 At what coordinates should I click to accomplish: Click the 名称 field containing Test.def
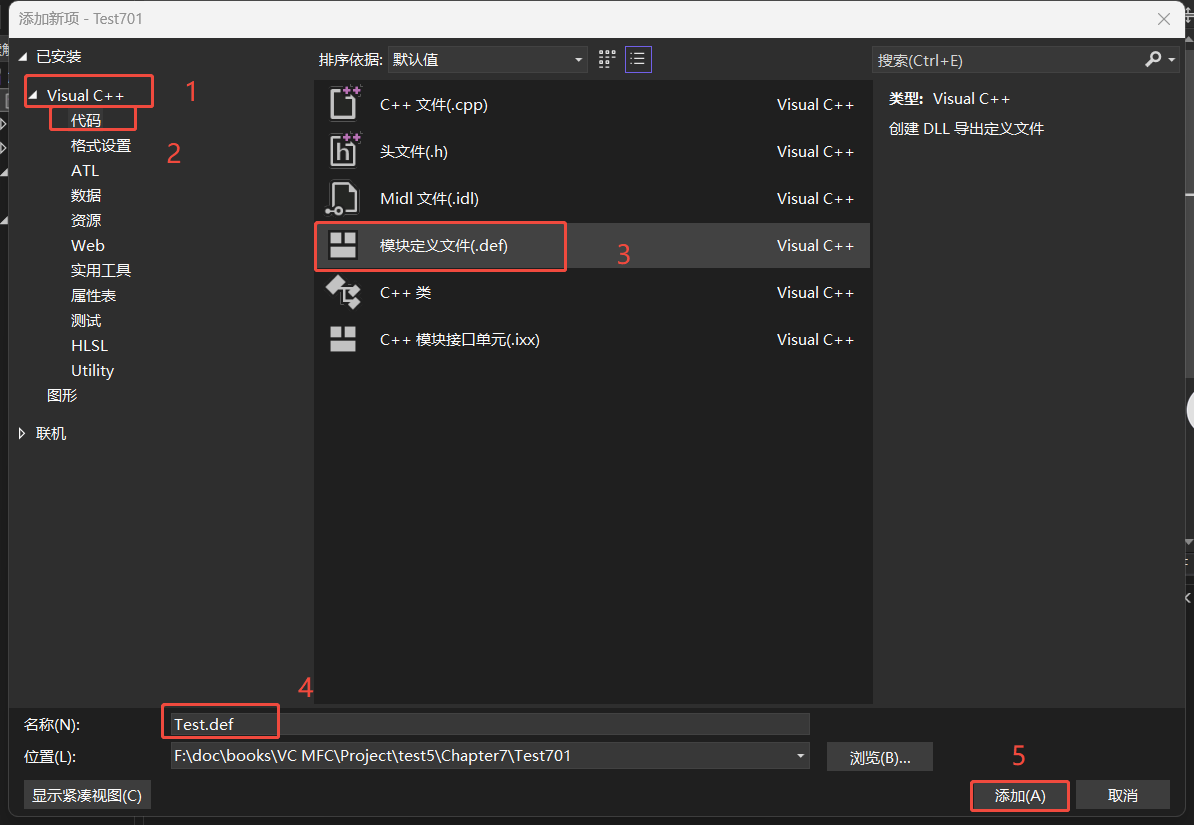coord(220,723)
